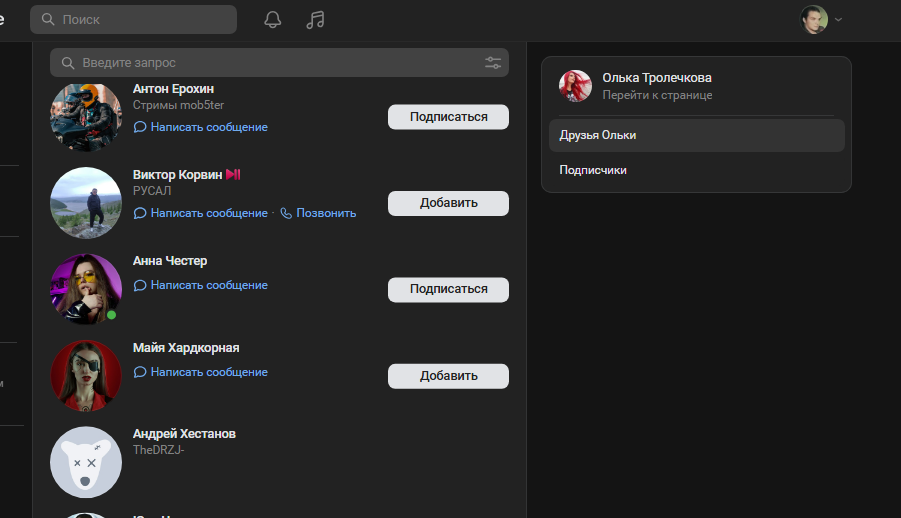Click the magnifier icon in top search
901x518 pixels.
48,20
